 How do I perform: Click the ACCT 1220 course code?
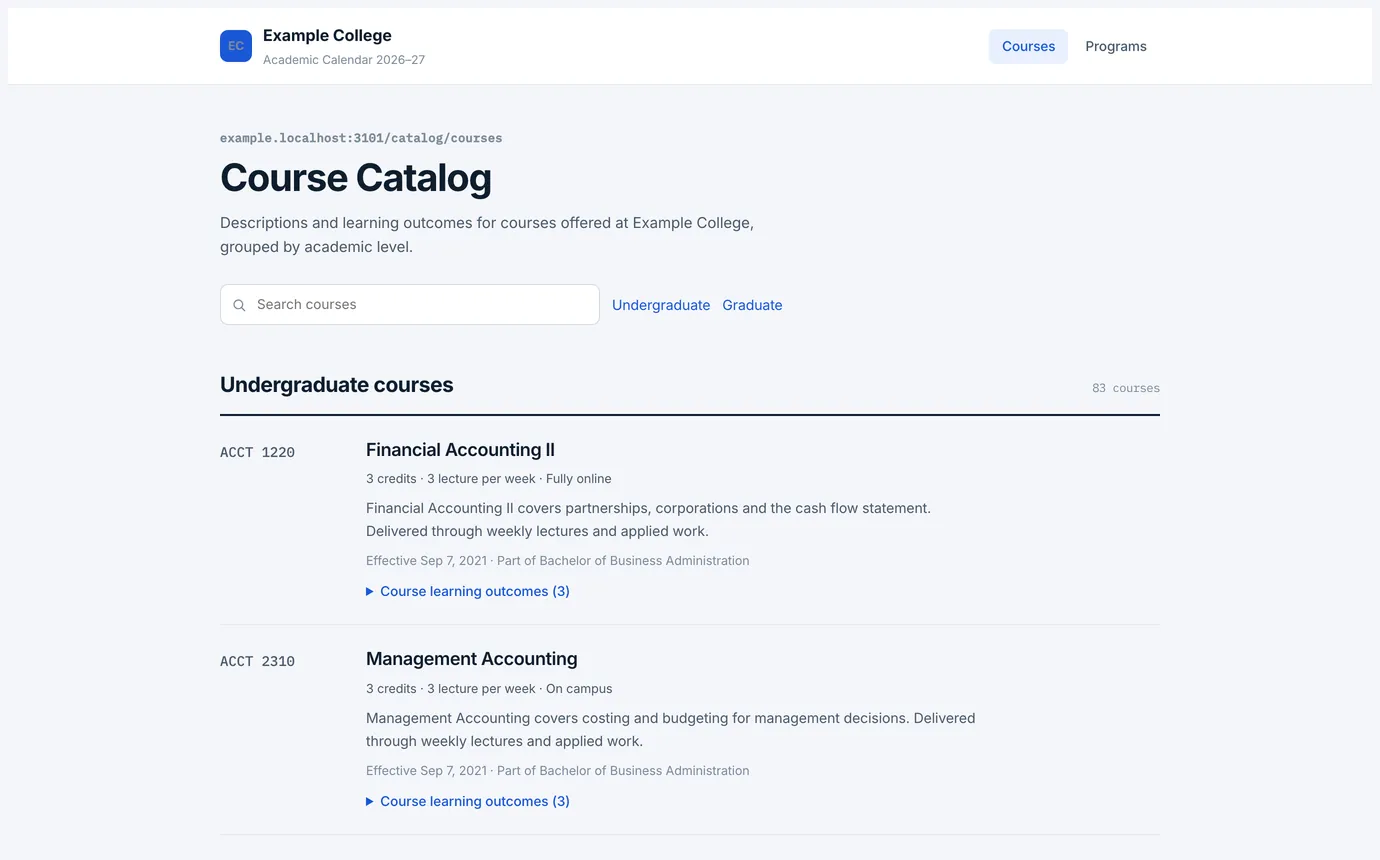(x=257, y=452)
